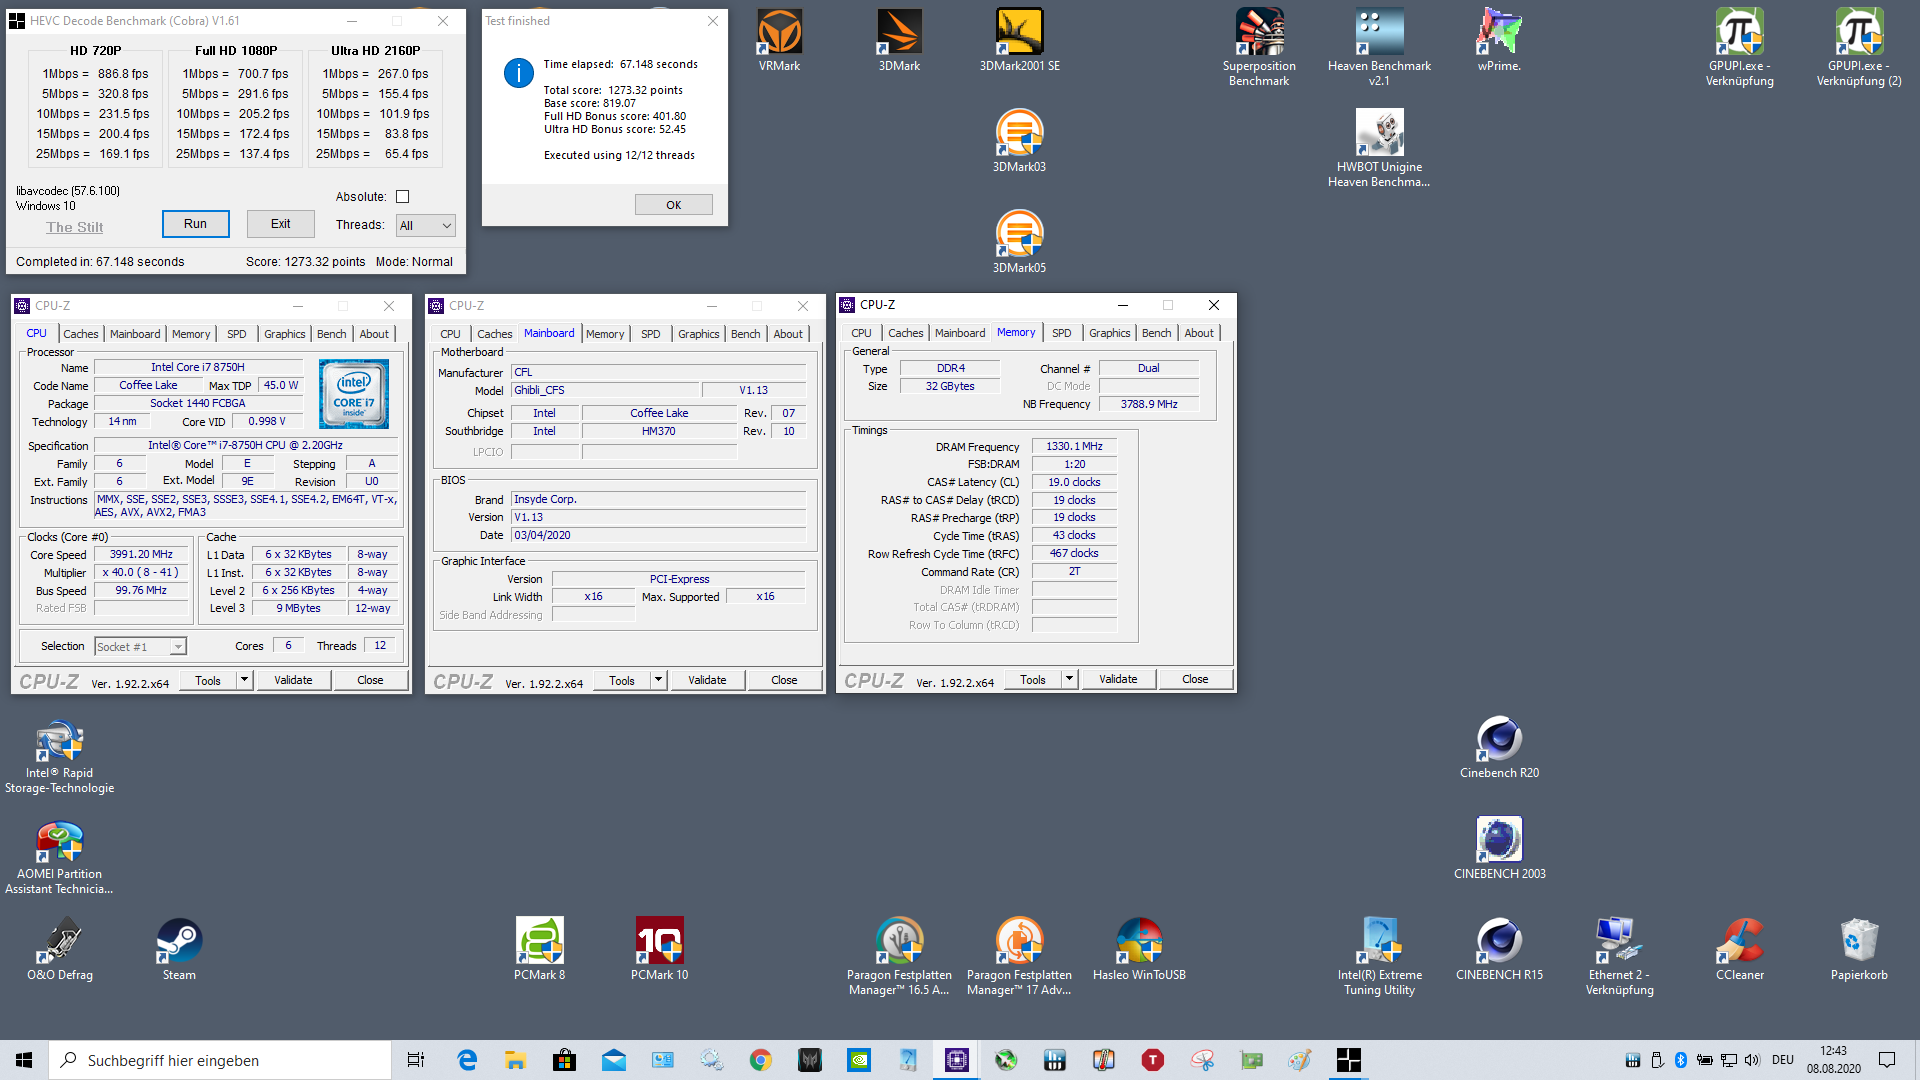Image resolution: width=1920 pixels, height=1080 pixels.
Task: Click Tools button in first CPU-Z window
Action: tap(208, 680)
